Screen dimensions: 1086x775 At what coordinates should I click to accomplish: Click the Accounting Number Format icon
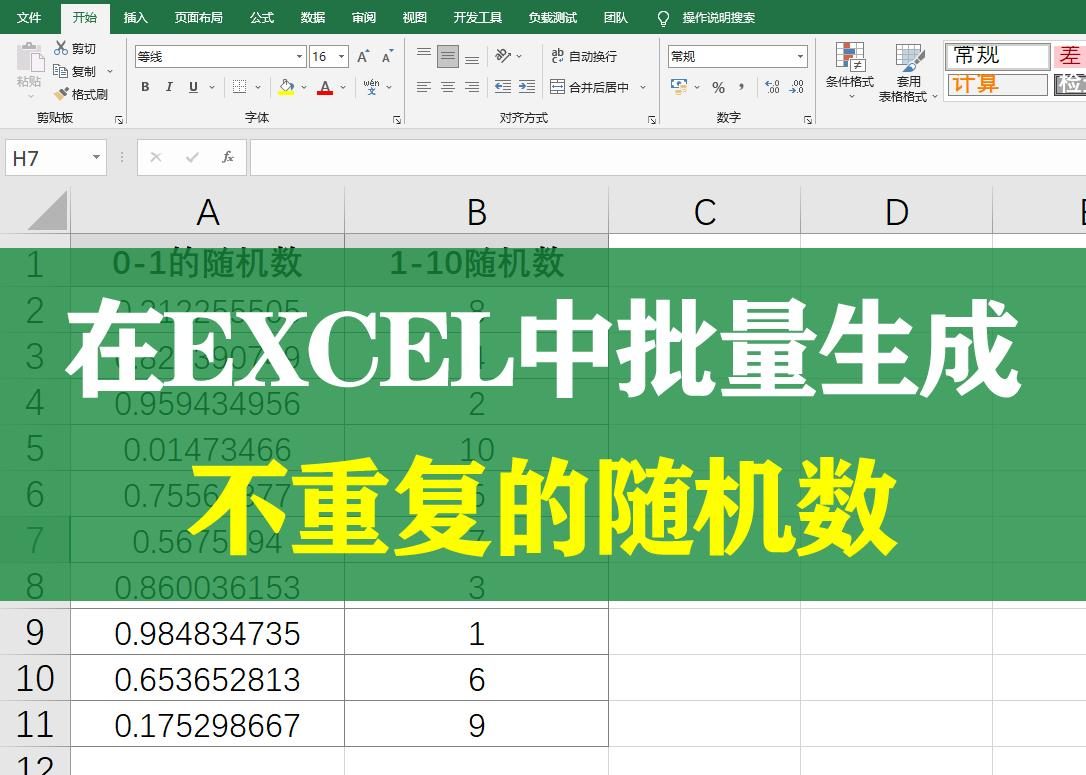pos(679,87)
